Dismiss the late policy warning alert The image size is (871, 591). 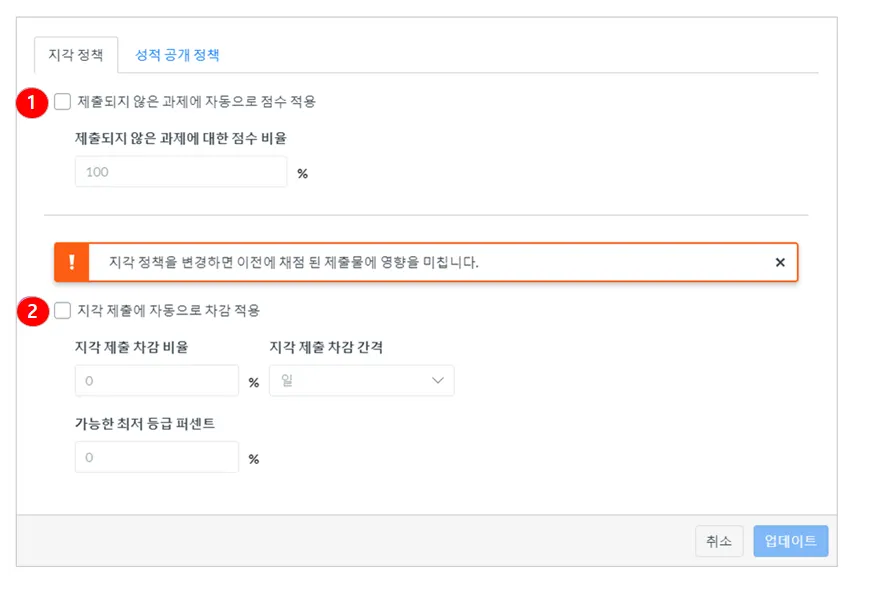pos(780,263)
